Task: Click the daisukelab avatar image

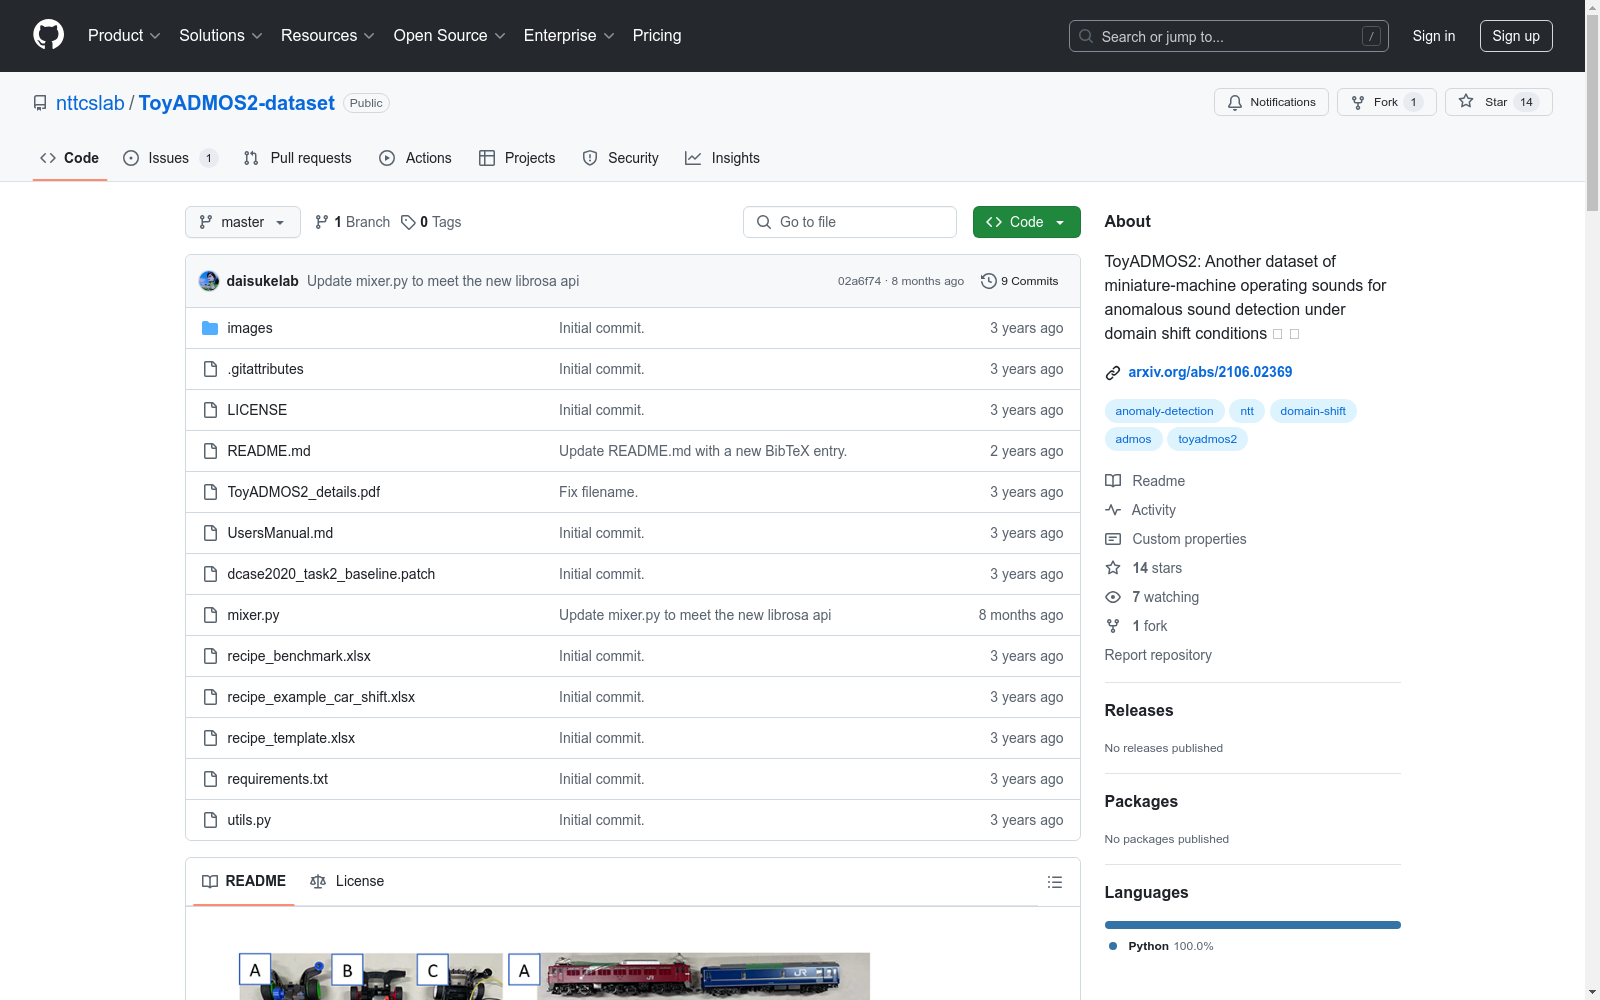Action: point(209,281)
